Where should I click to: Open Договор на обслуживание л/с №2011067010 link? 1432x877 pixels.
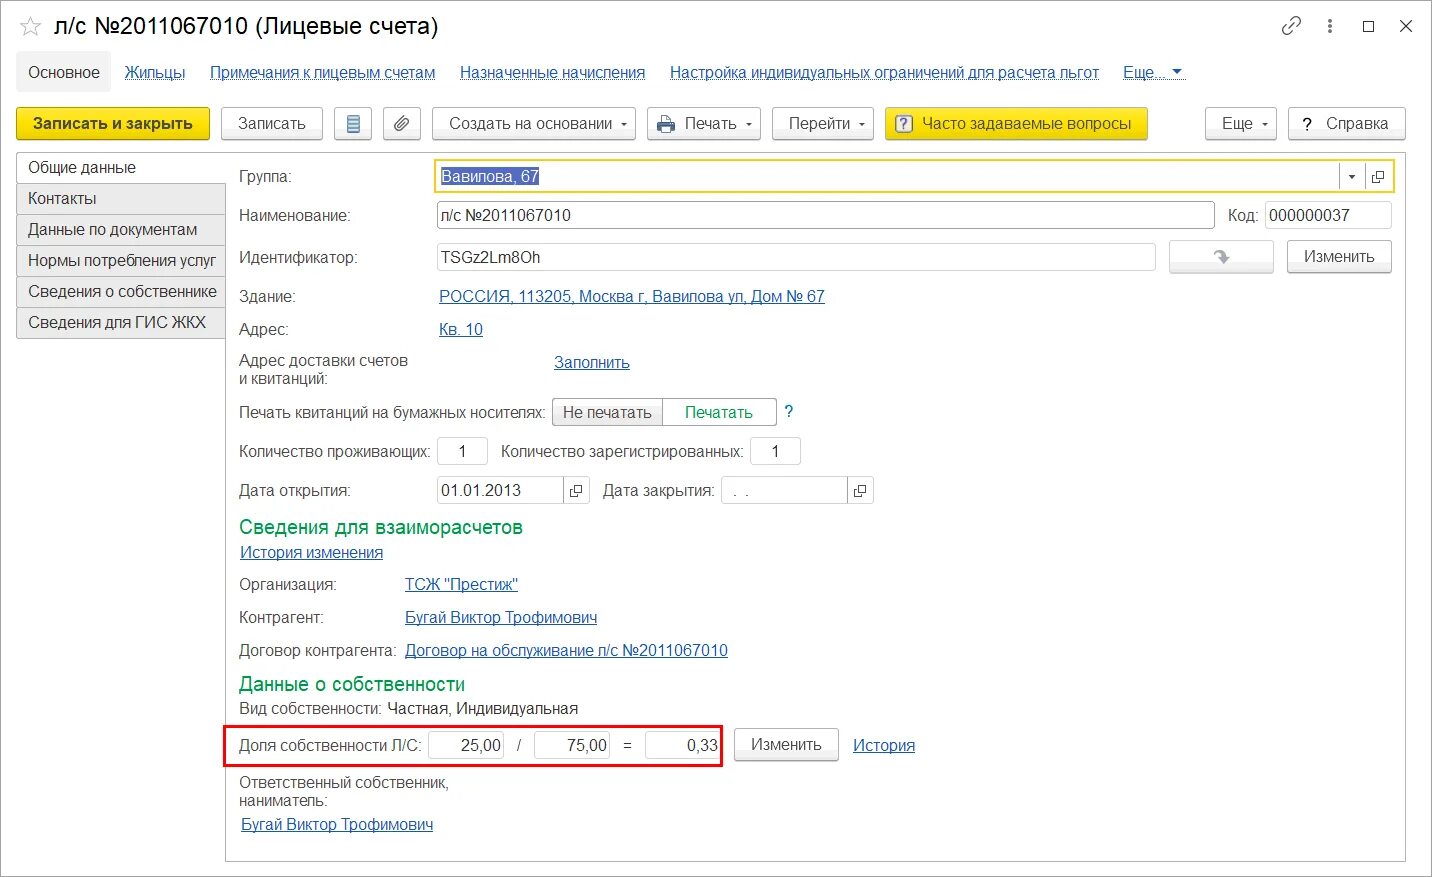coord(566,650)
